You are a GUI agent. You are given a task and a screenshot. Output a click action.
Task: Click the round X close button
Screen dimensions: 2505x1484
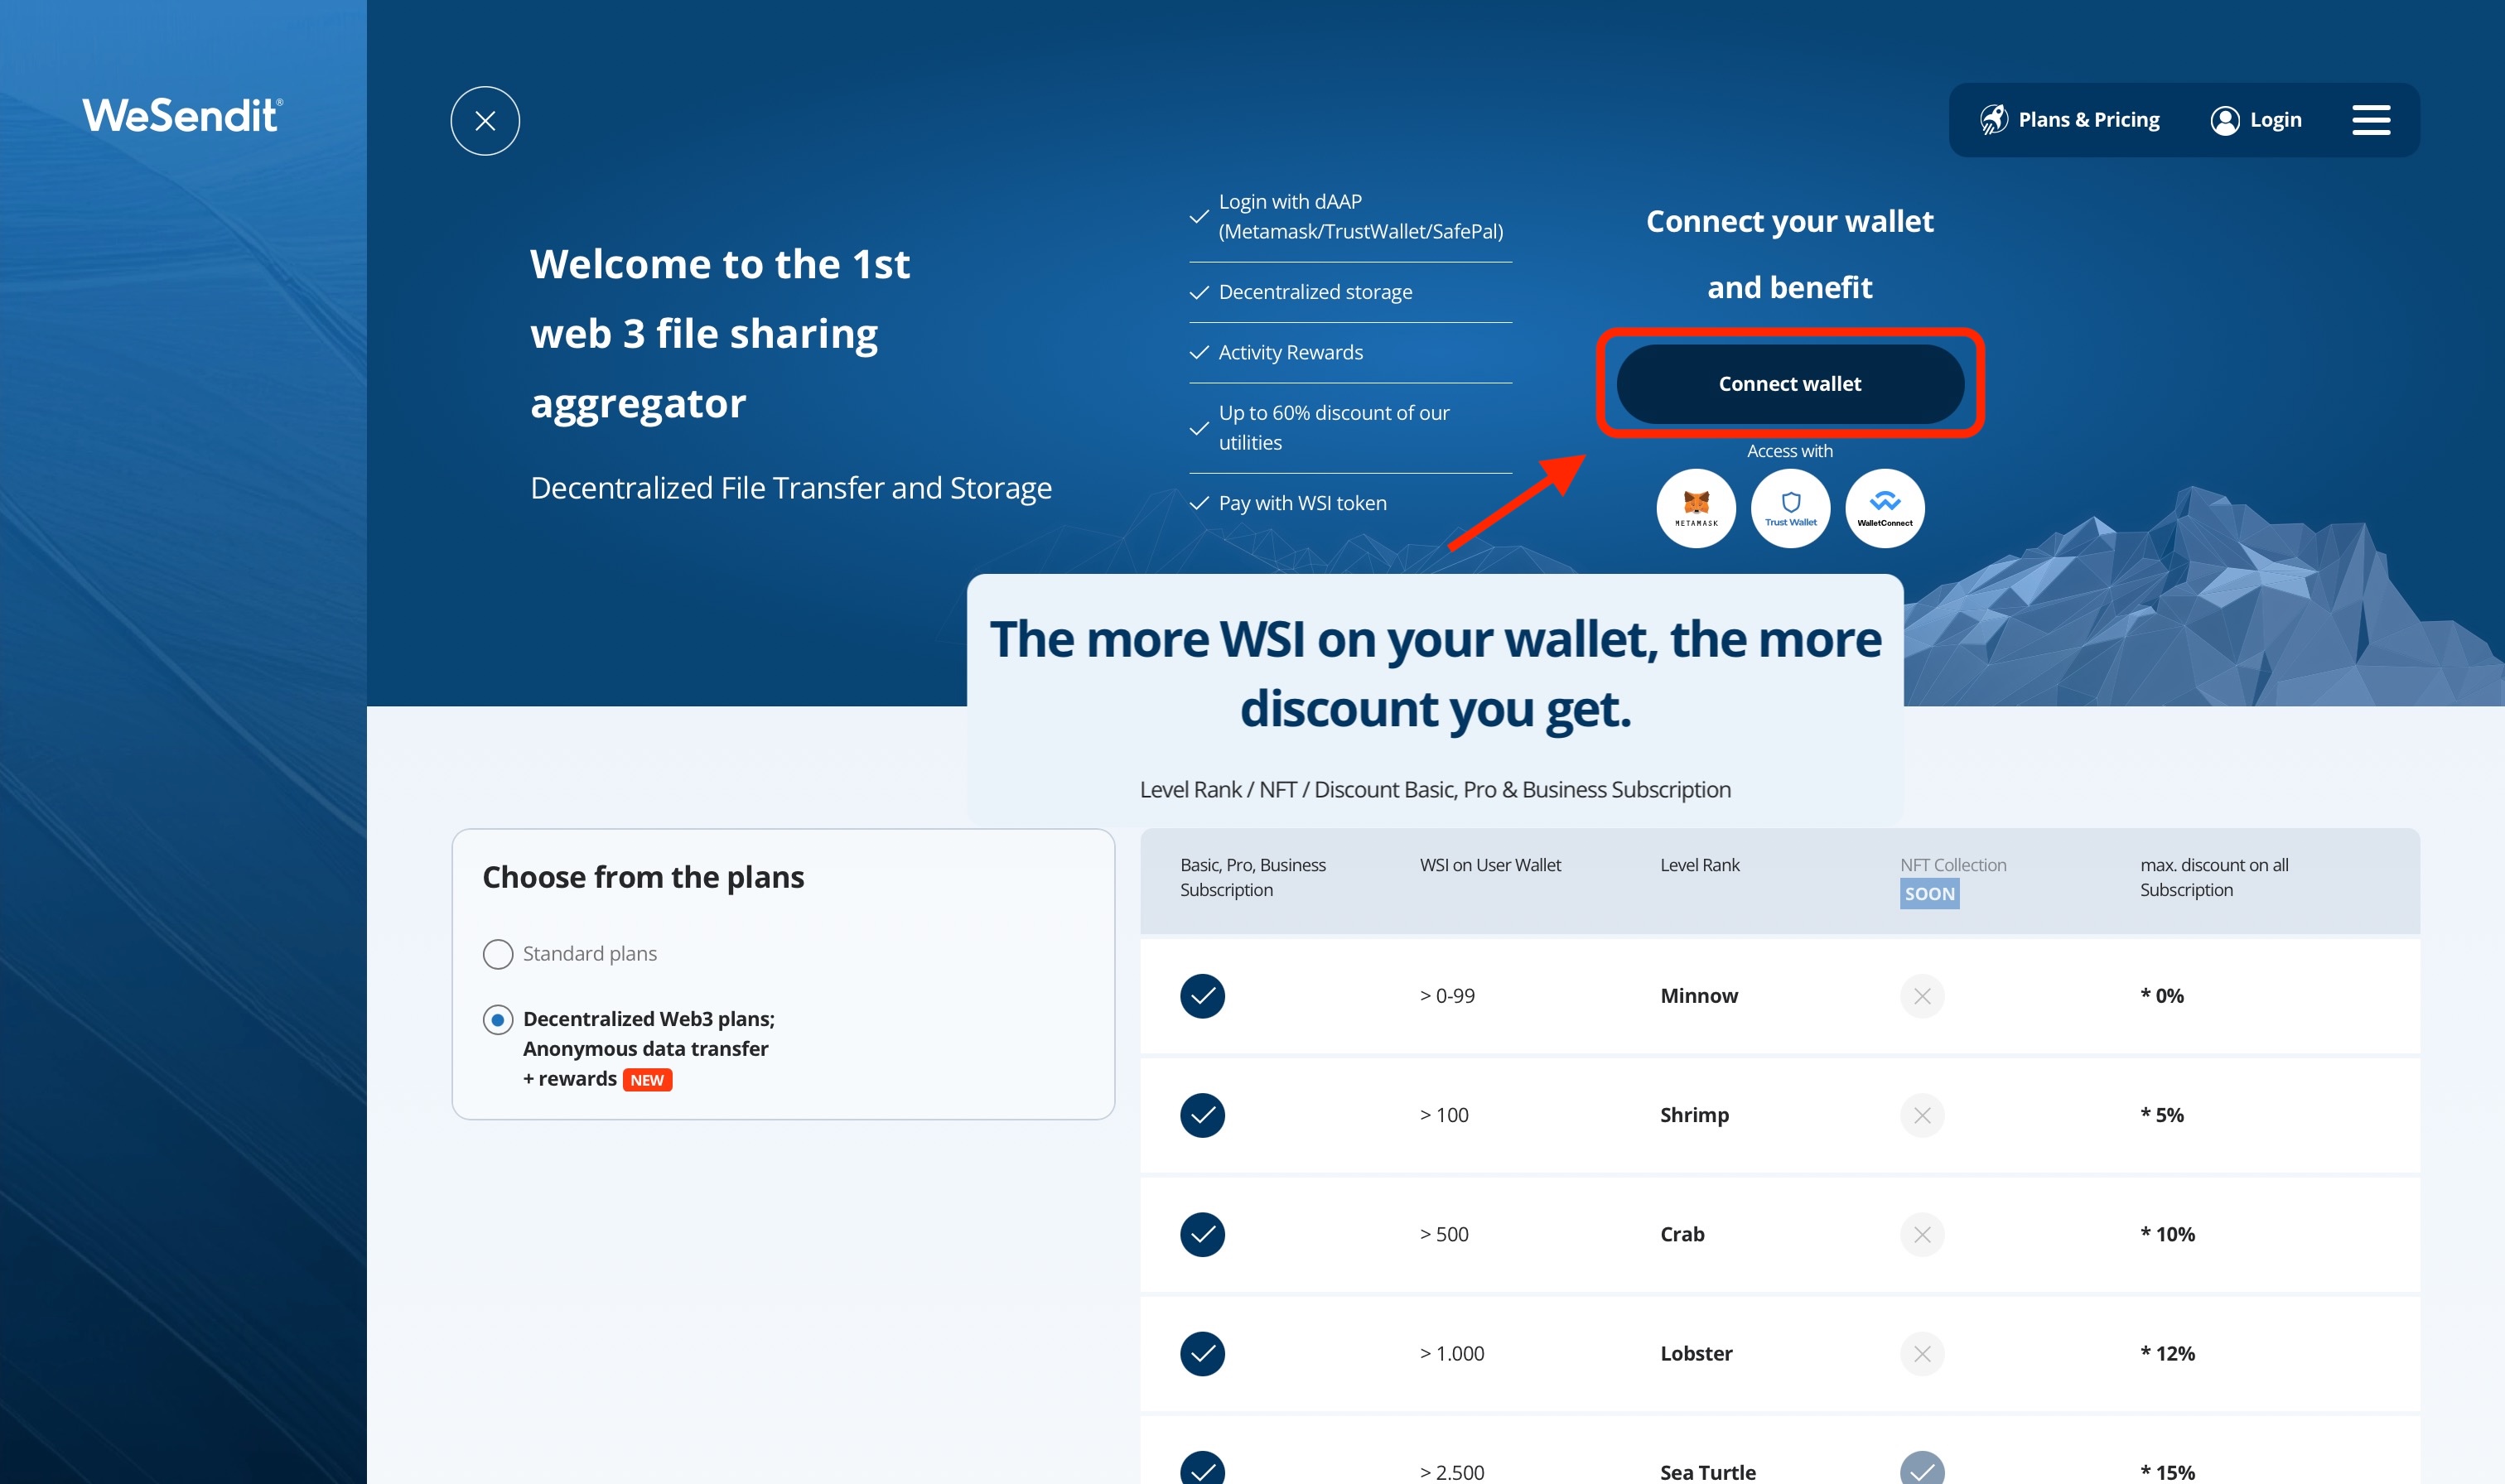pos(485,121)
